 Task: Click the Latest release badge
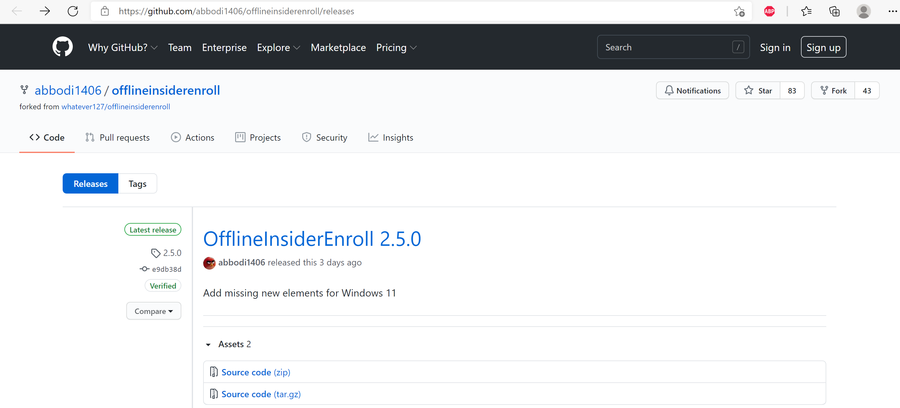153,230
